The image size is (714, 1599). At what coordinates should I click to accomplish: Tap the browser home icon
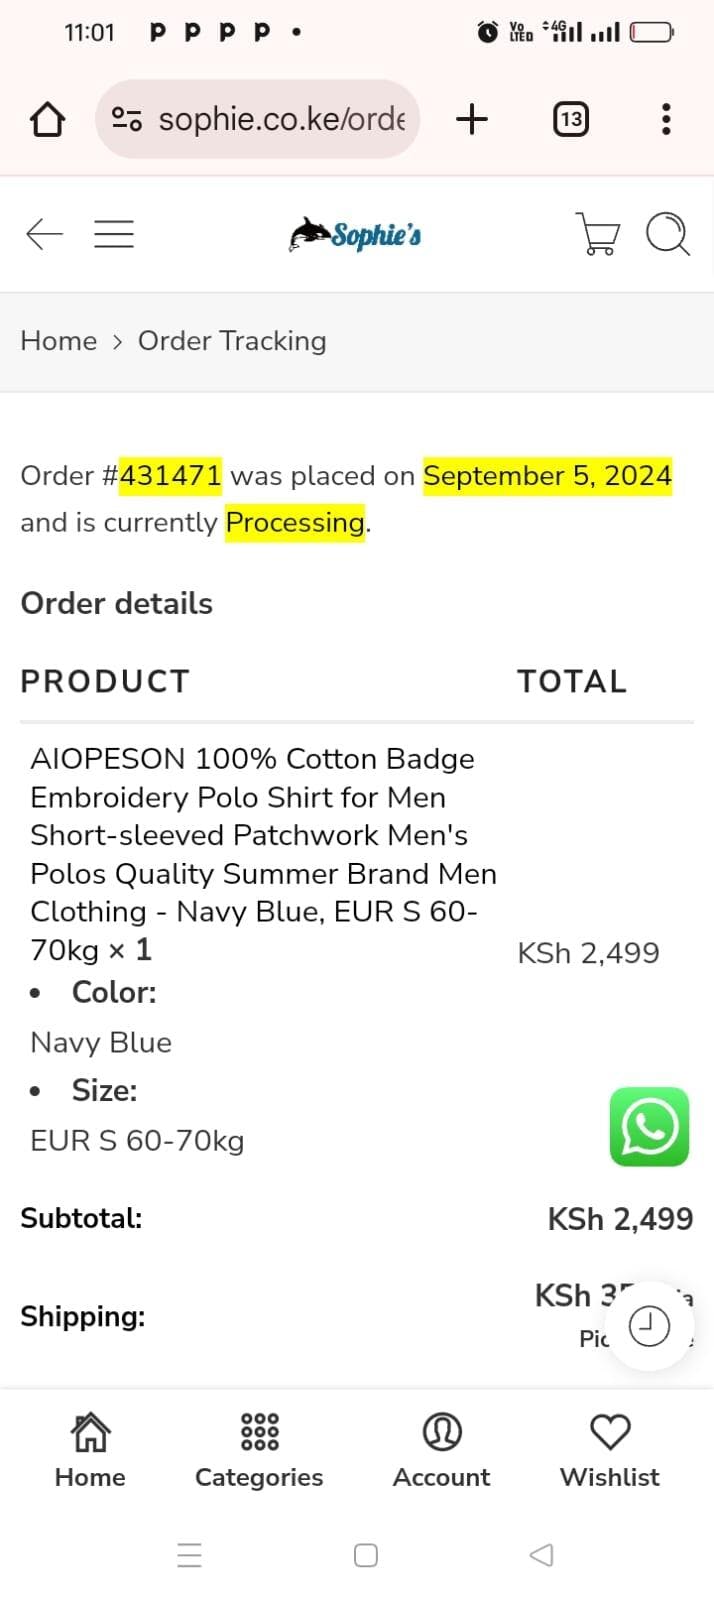coord(47,120)
